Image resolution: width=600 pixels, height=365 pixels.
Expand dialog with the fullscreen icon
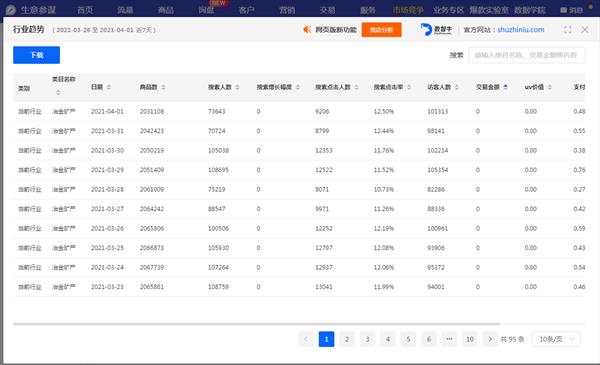tap(567, 30)
